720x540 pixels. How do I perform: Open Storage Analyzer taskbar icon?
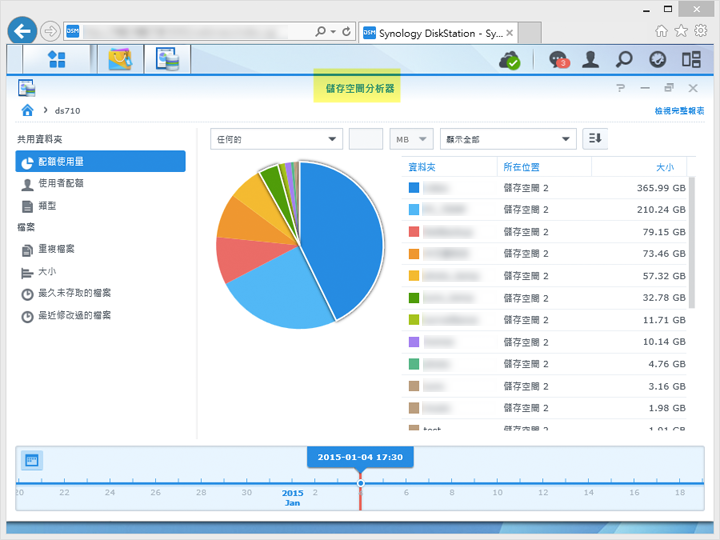point(167,59)
